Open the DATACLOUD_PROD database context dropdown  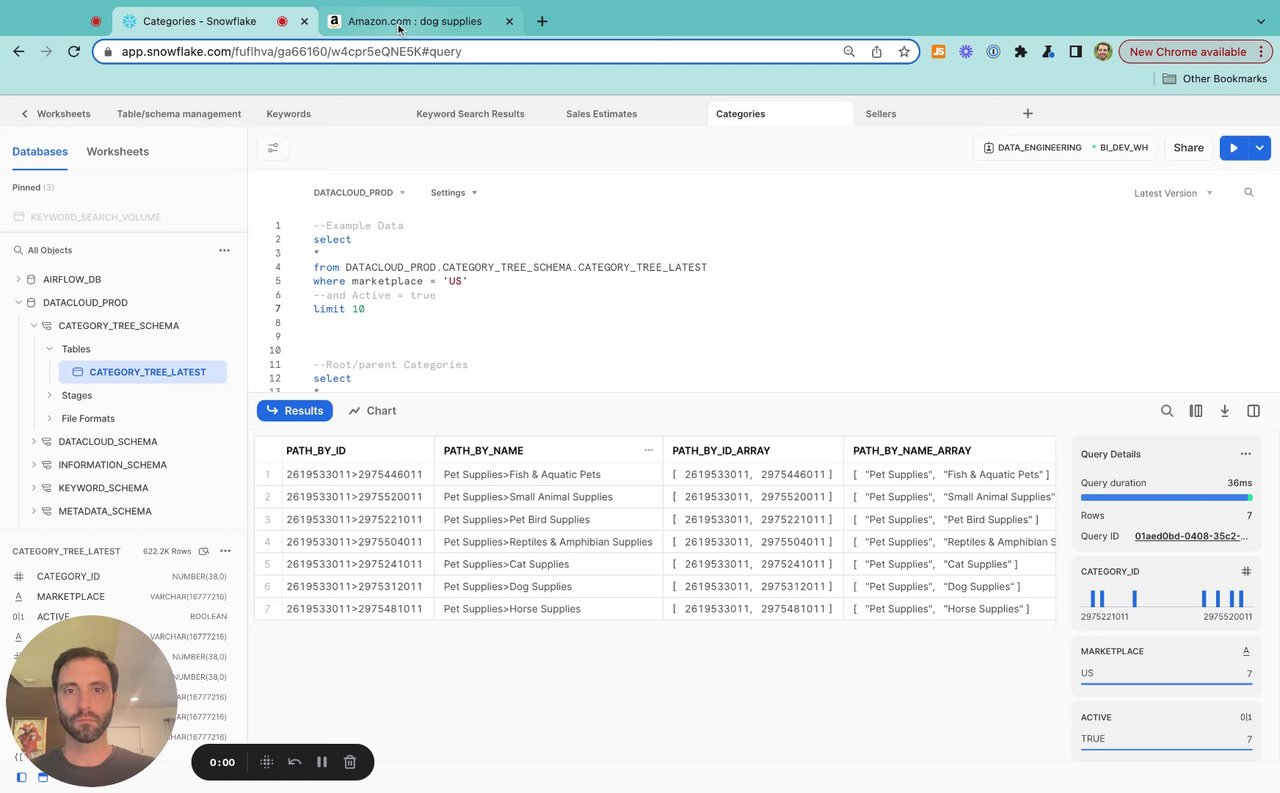359,192
